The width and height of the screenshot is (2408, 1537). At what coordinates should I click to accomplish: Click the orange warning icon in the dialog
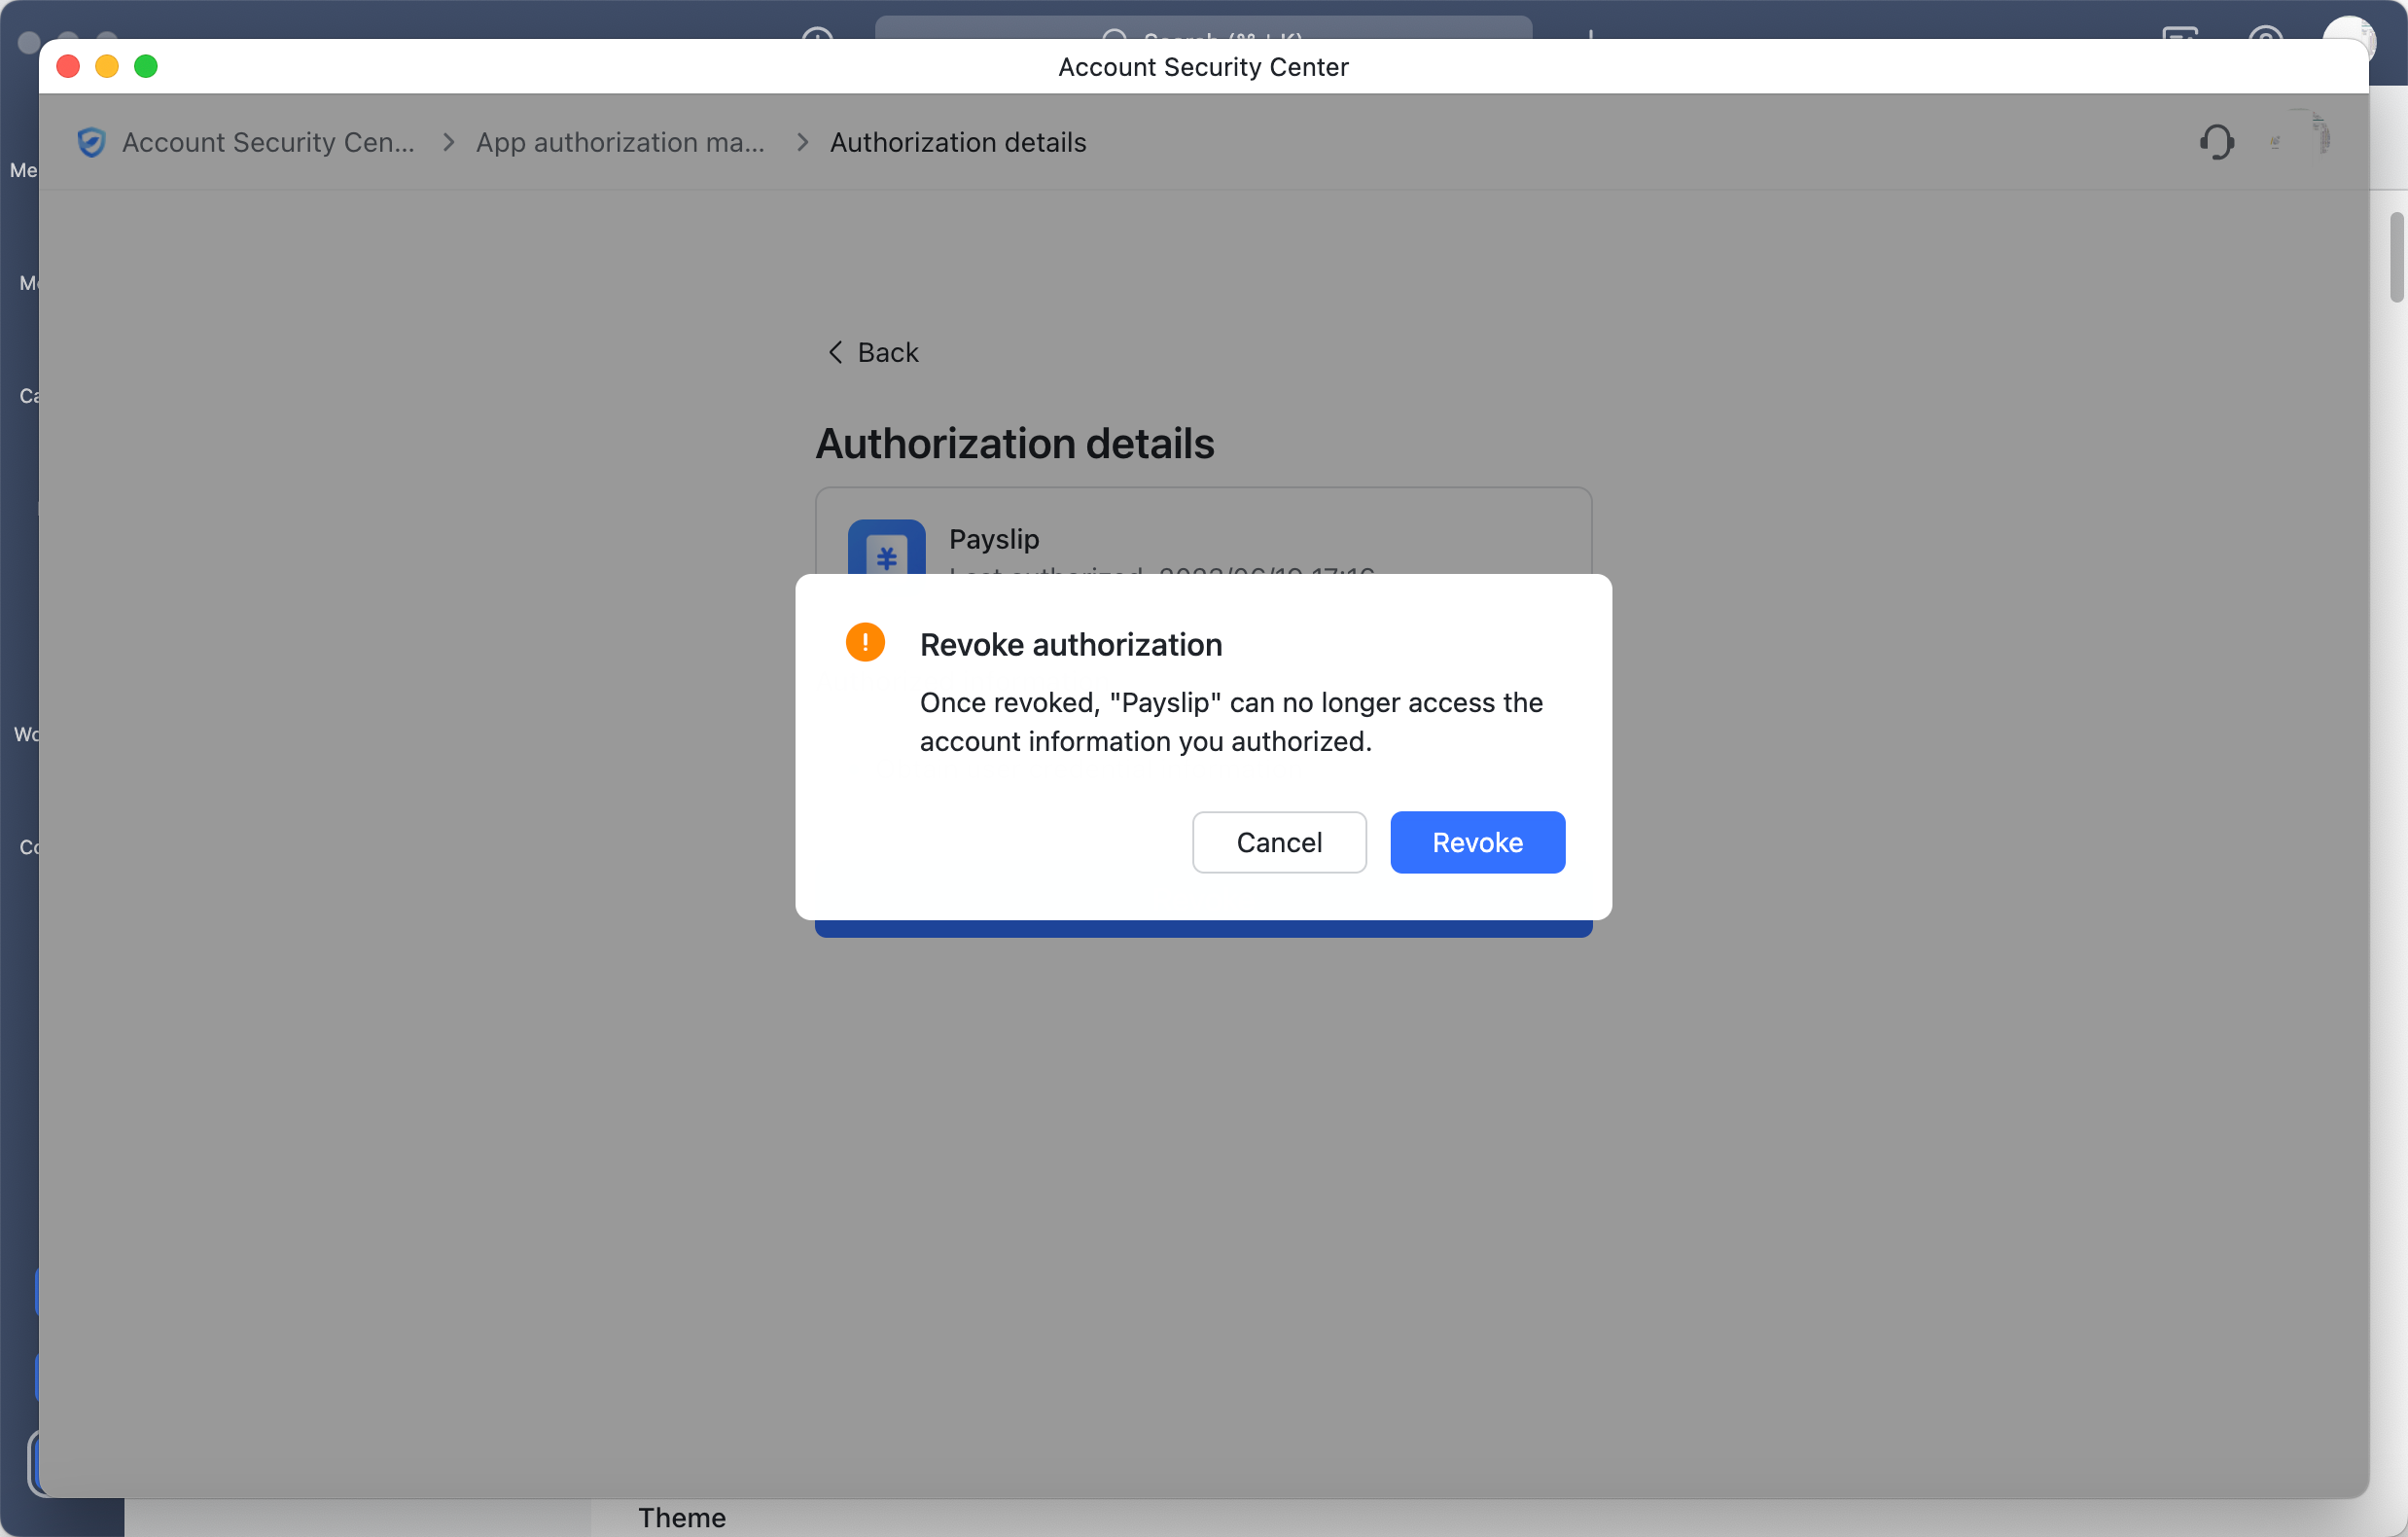(865, 642)
